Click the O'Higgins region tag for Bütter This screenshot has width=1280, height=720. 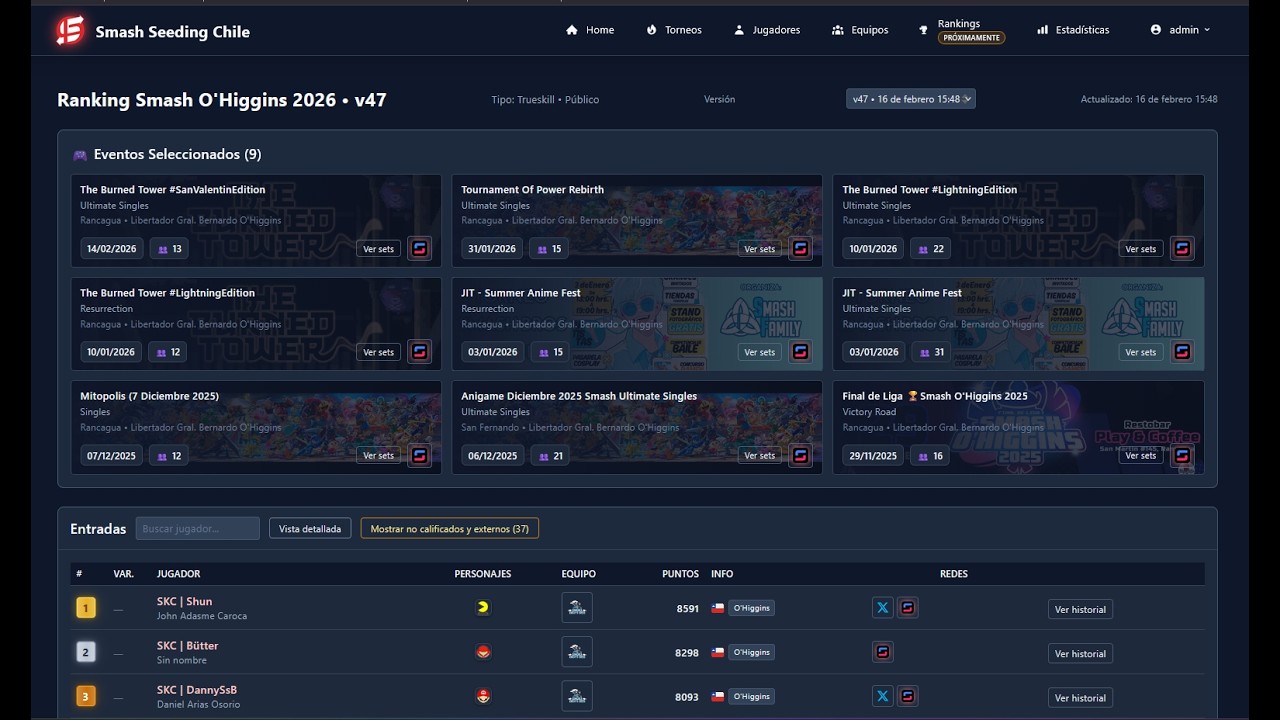(751, 652)
